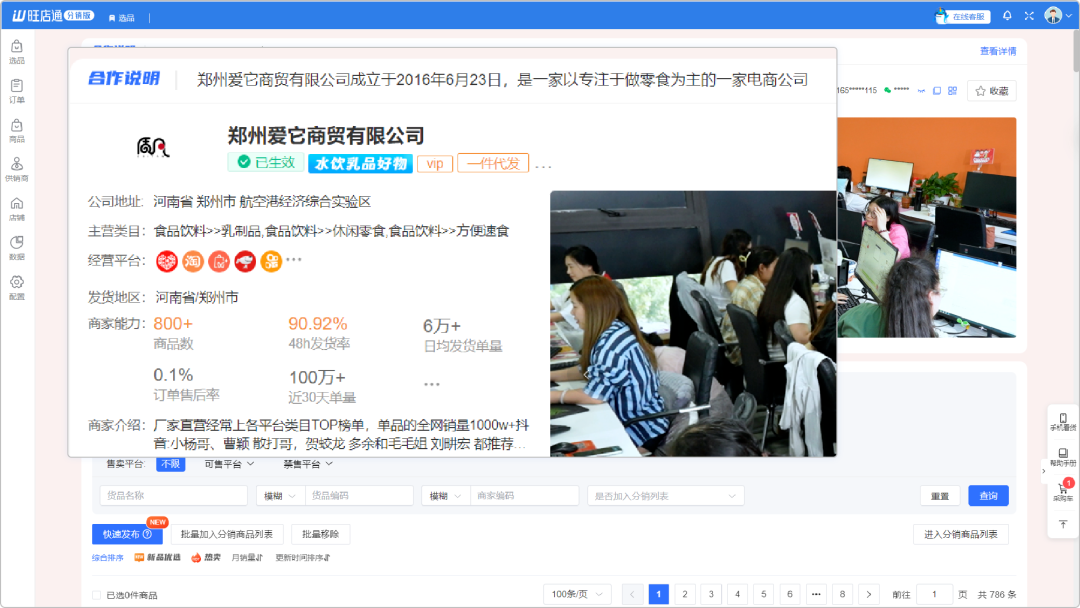Screen dimensions: 1080x608
Task: Open 配置 settings in the left sidebar
Action: [17, 287]
